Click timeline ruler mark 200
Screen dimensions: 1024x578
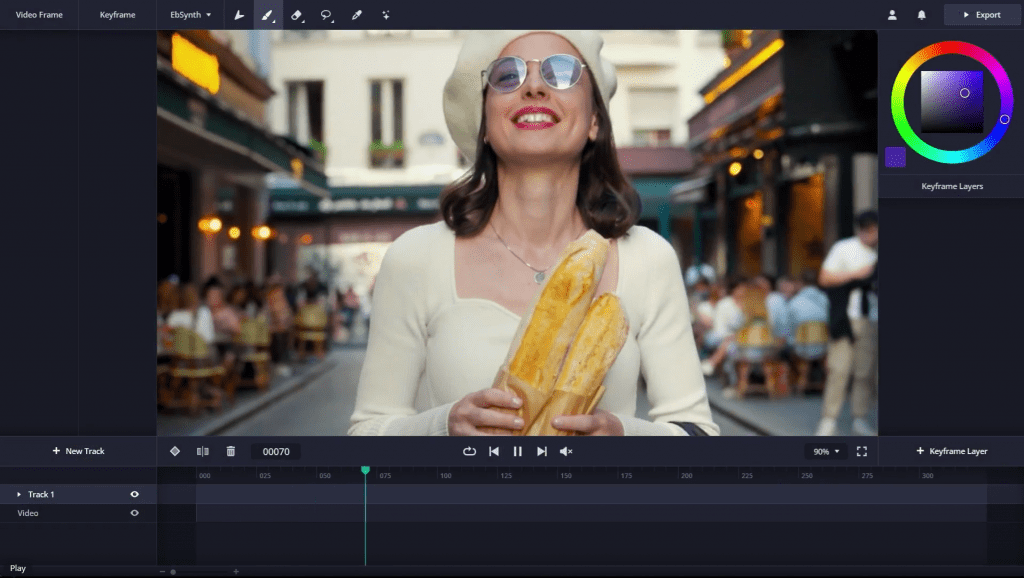(x=686, y=475)
